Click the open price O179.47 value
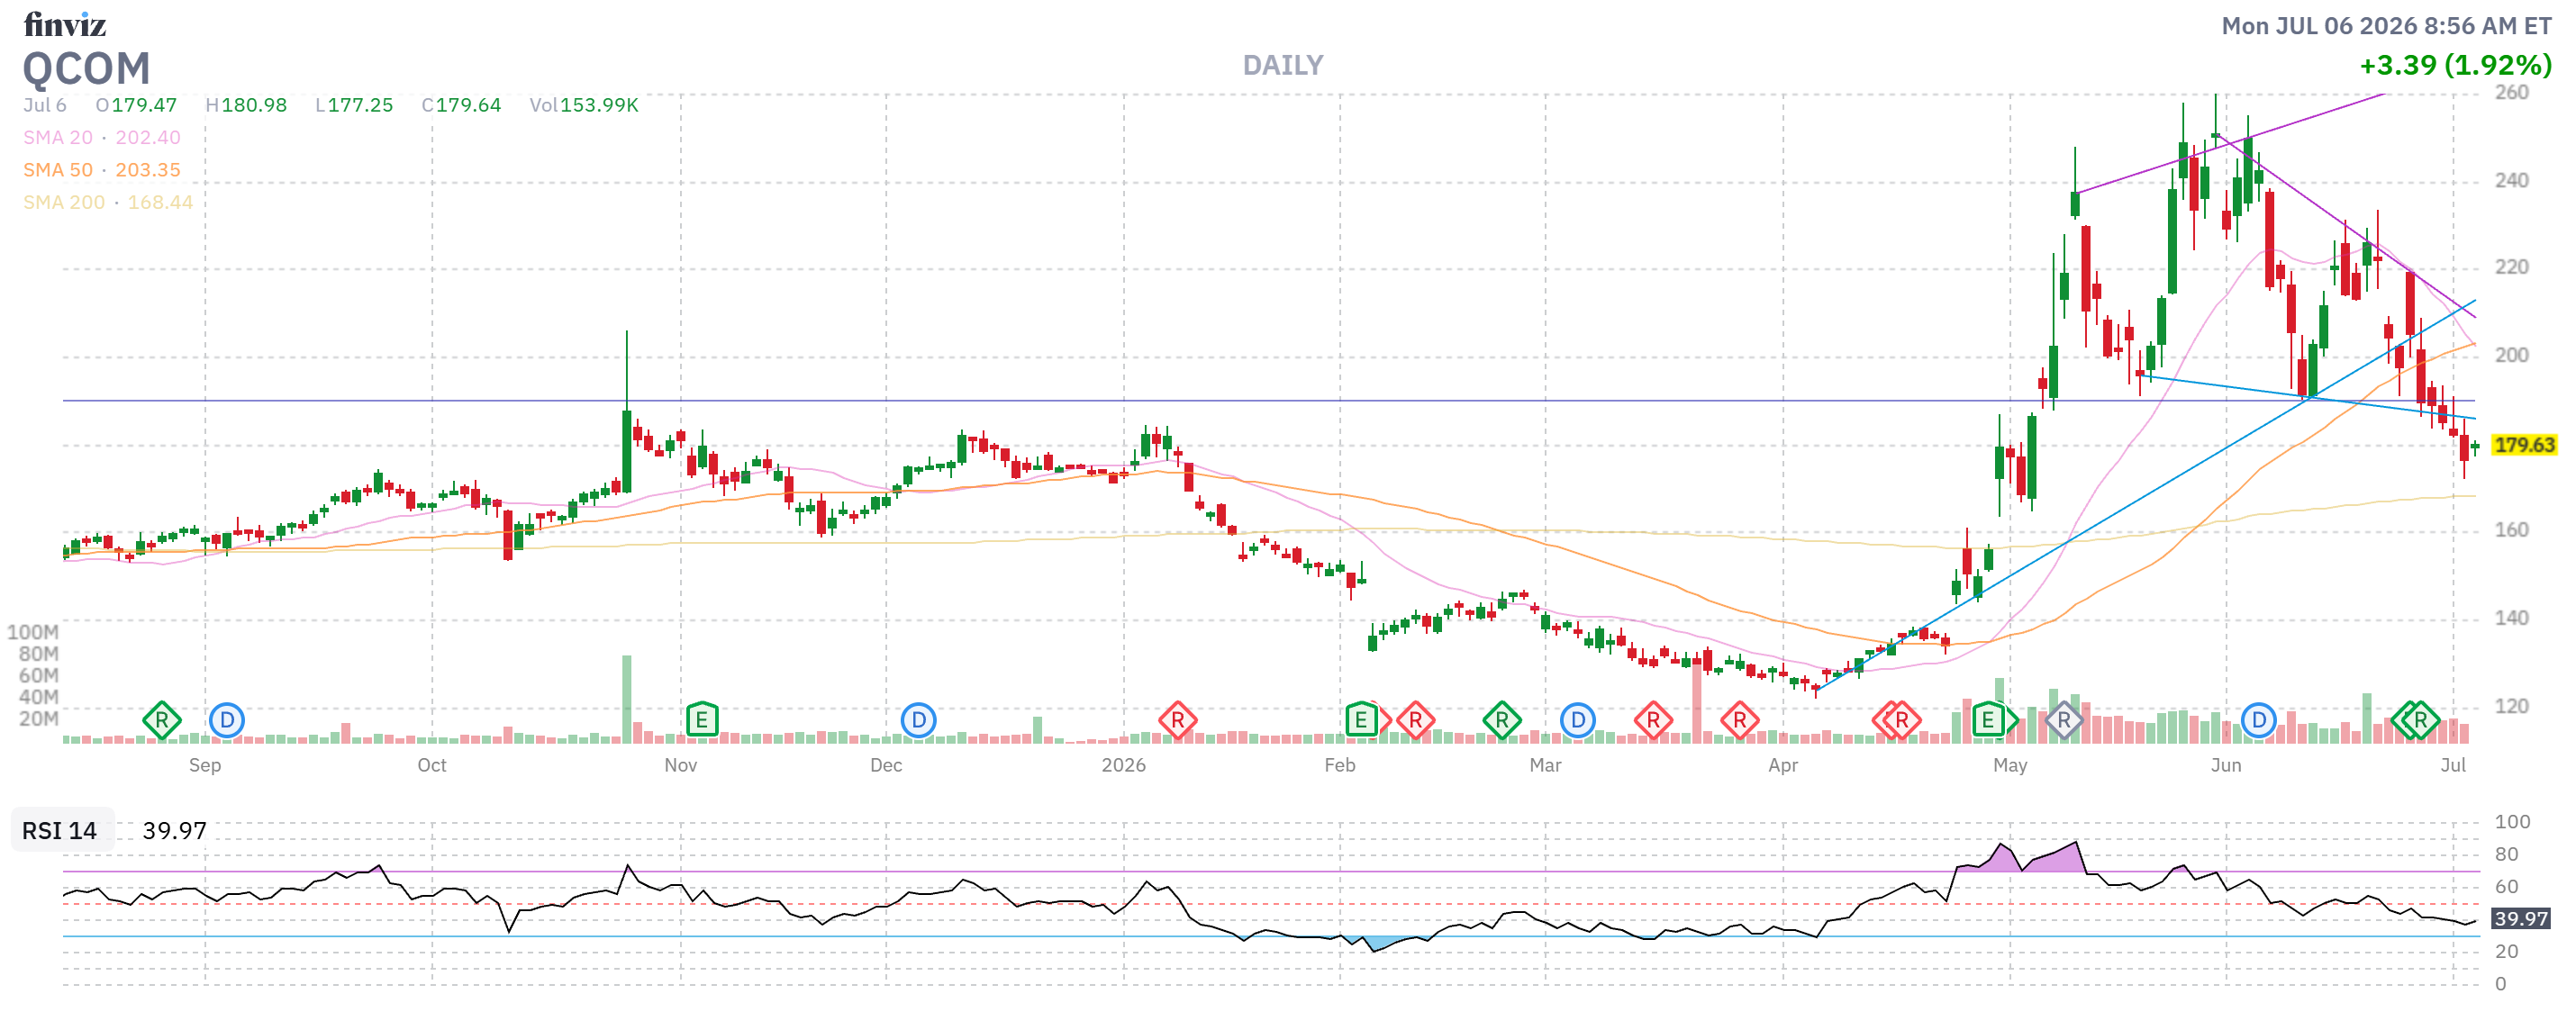The width and height of the screenshot is (2576, 1012). point(136,105)
